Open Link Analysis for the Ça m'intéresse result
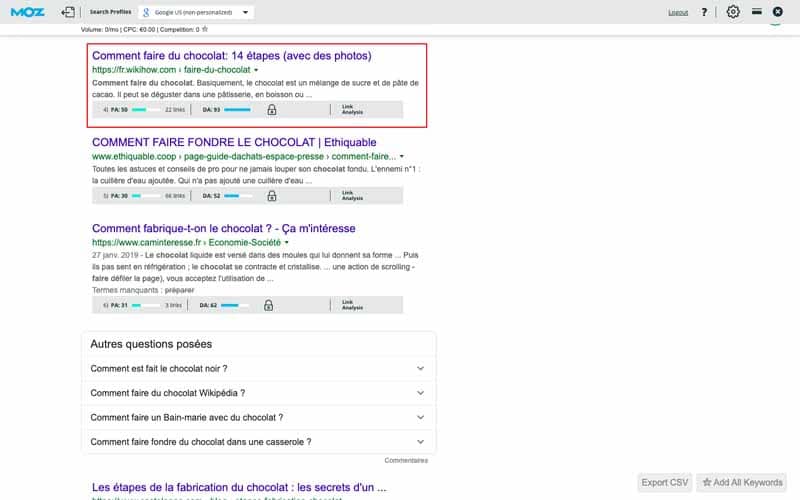This screenshot has height=500, width=800. point(352,305)
